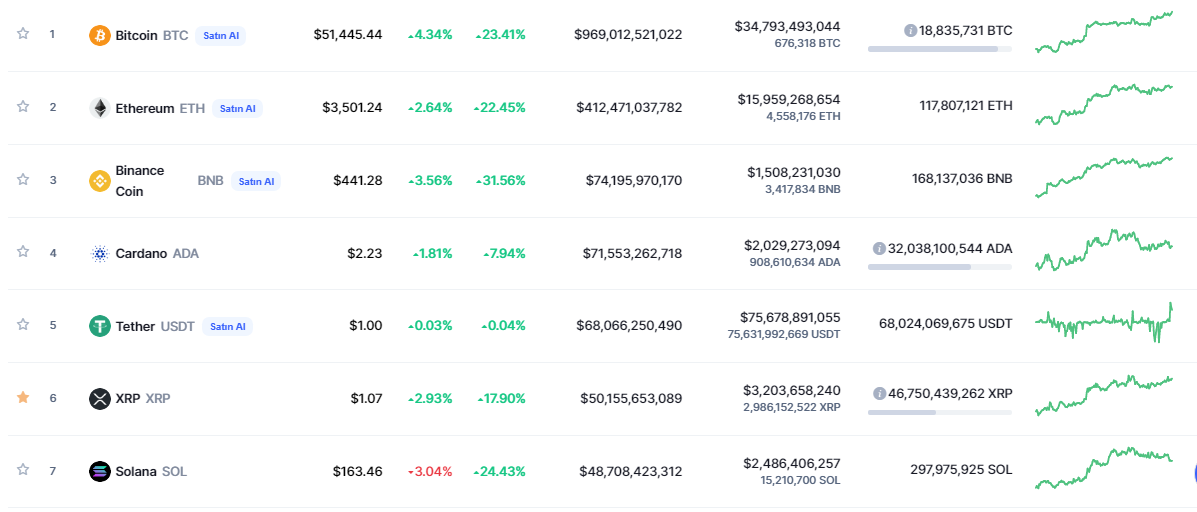The width and height of the screenshot is (1197, 512).
Task: Click the Solana logo icon
Action: (x=100, y=471)
